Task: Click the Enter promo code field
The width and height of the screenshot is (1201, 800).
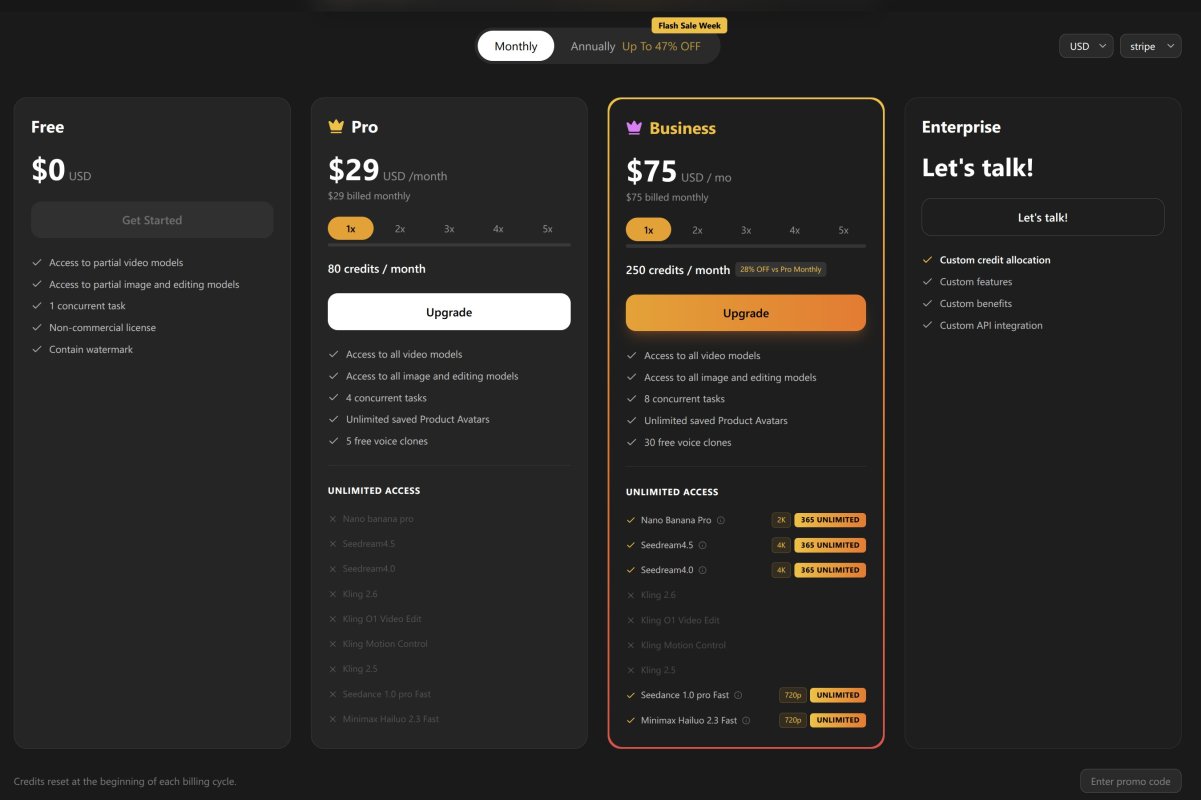Action: click(x=1130, y=781)
